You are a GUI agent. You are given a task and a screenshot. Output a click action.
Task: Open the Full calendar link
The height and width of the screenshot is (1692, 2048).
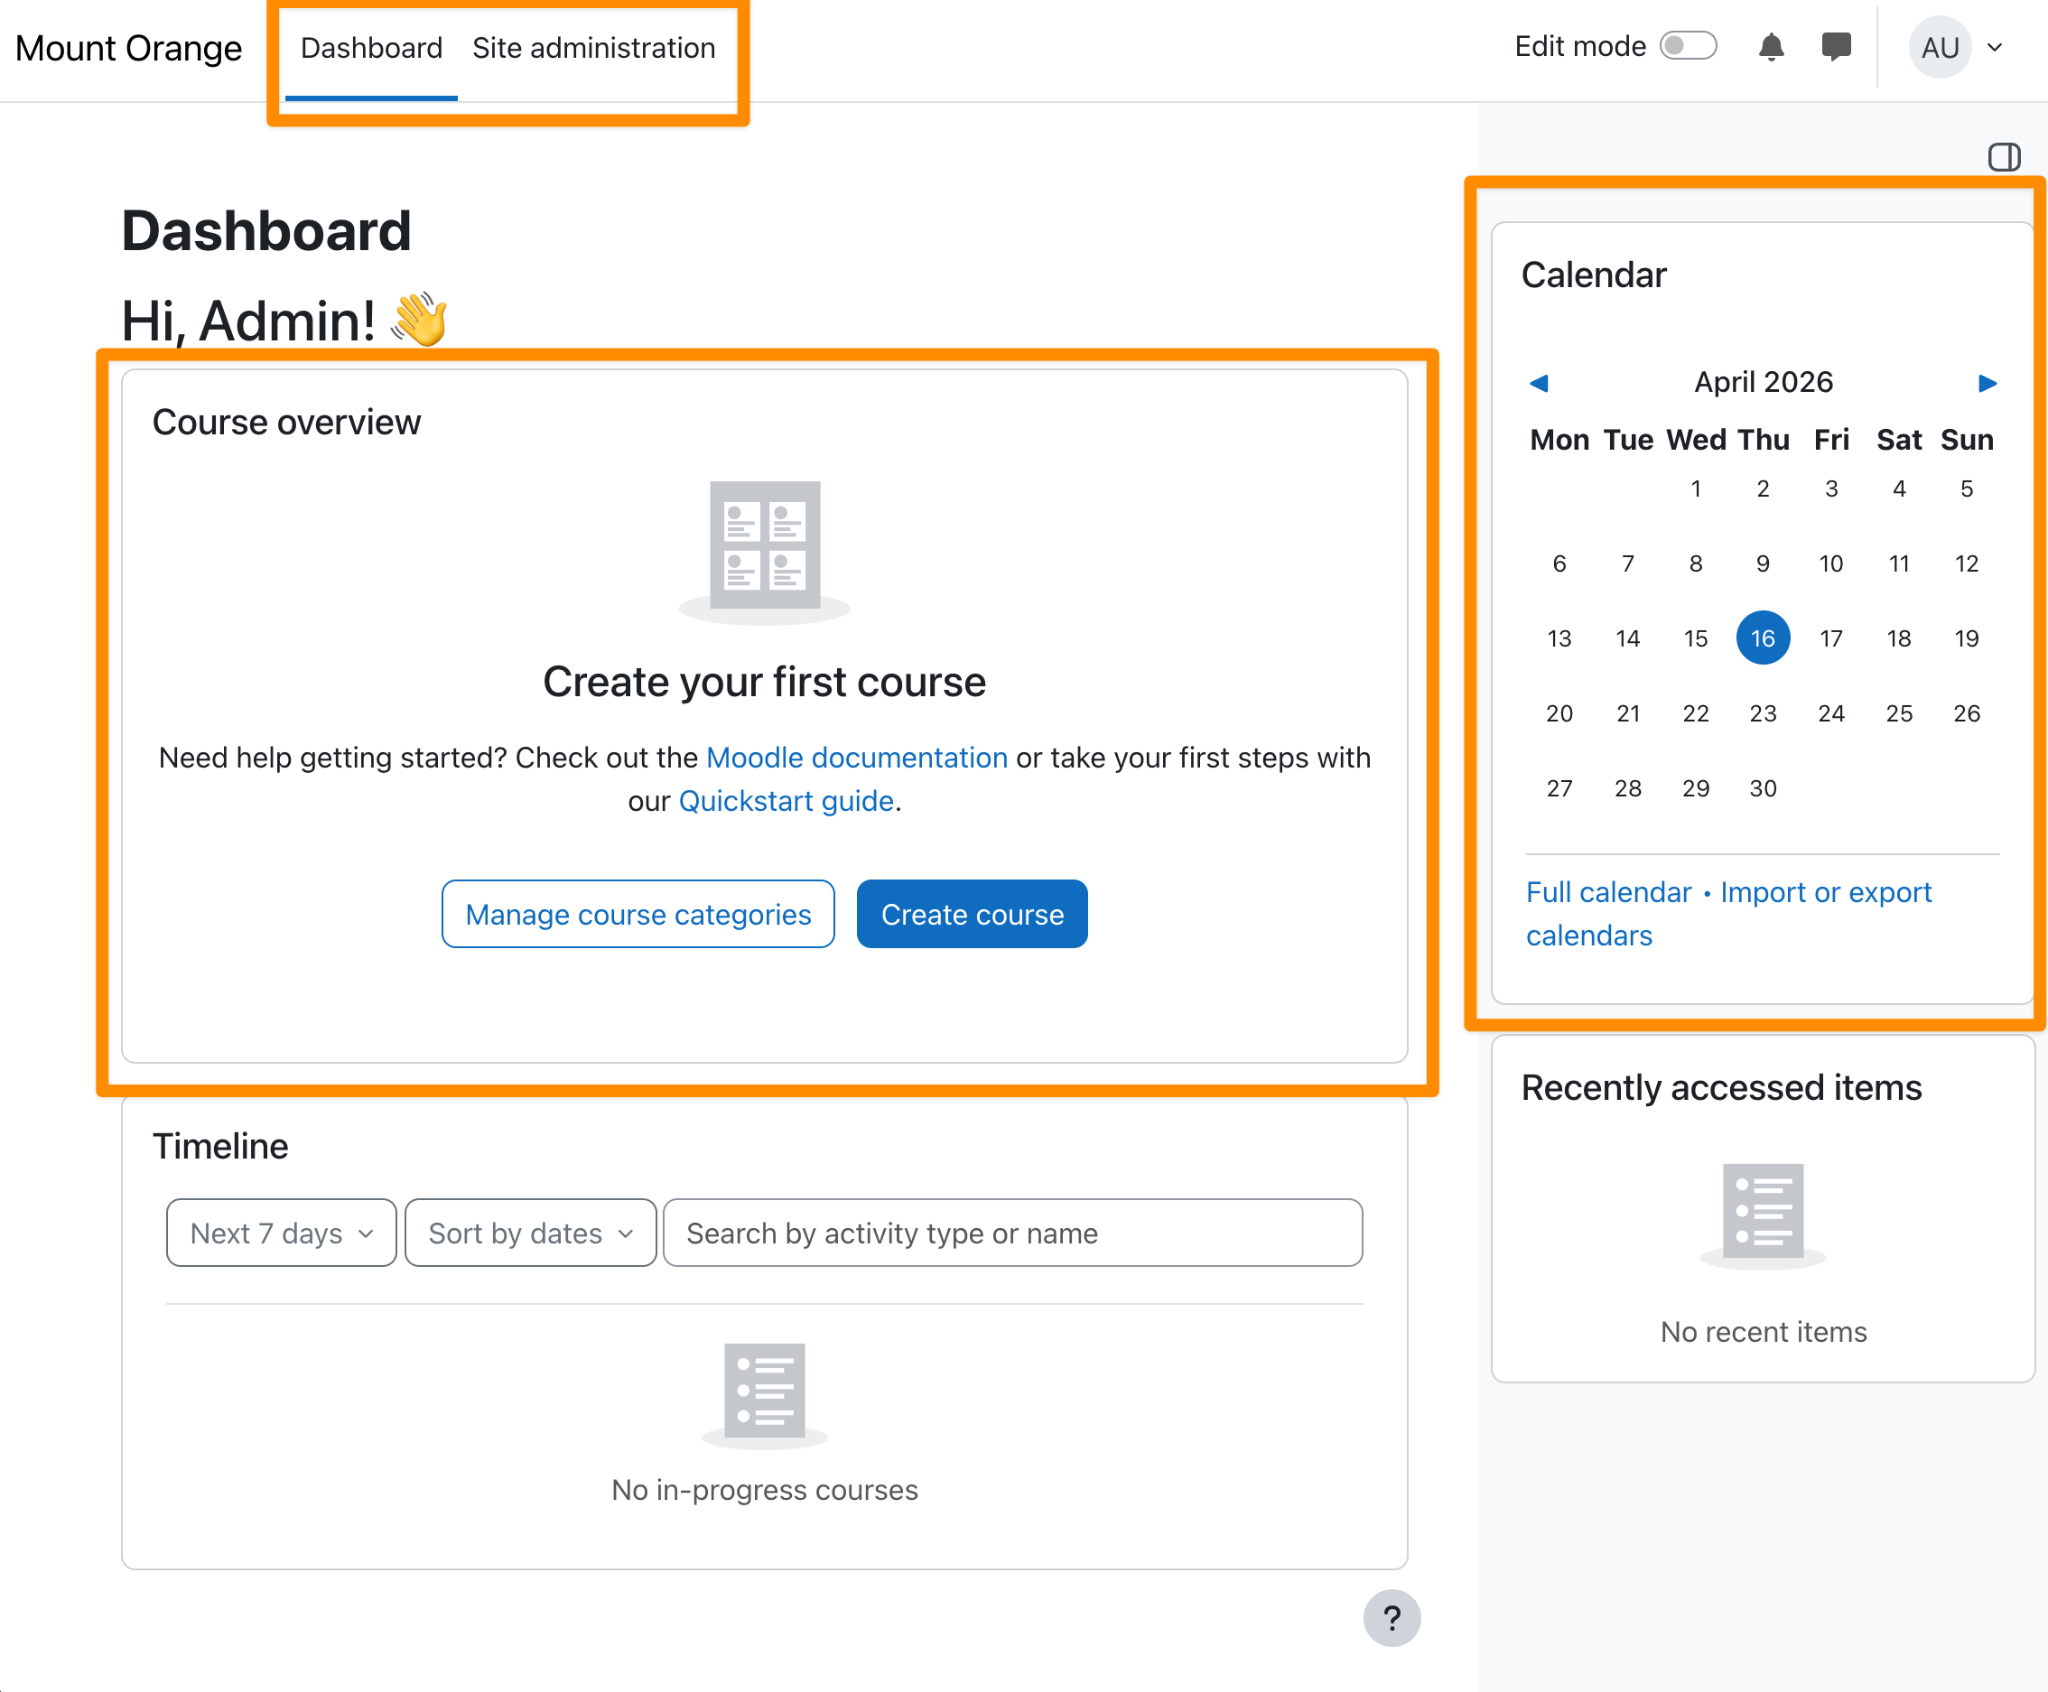pyautogui.click(x=1608, y=892)
